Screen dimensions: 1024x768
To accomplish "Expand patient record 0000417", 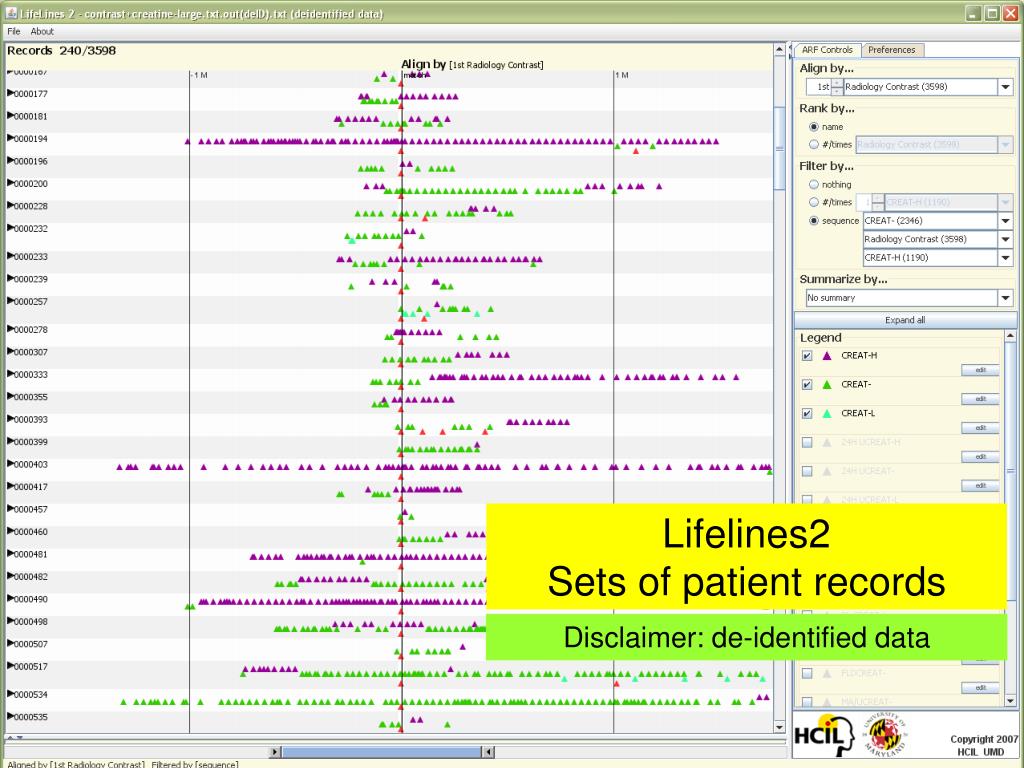I will 10,487.
